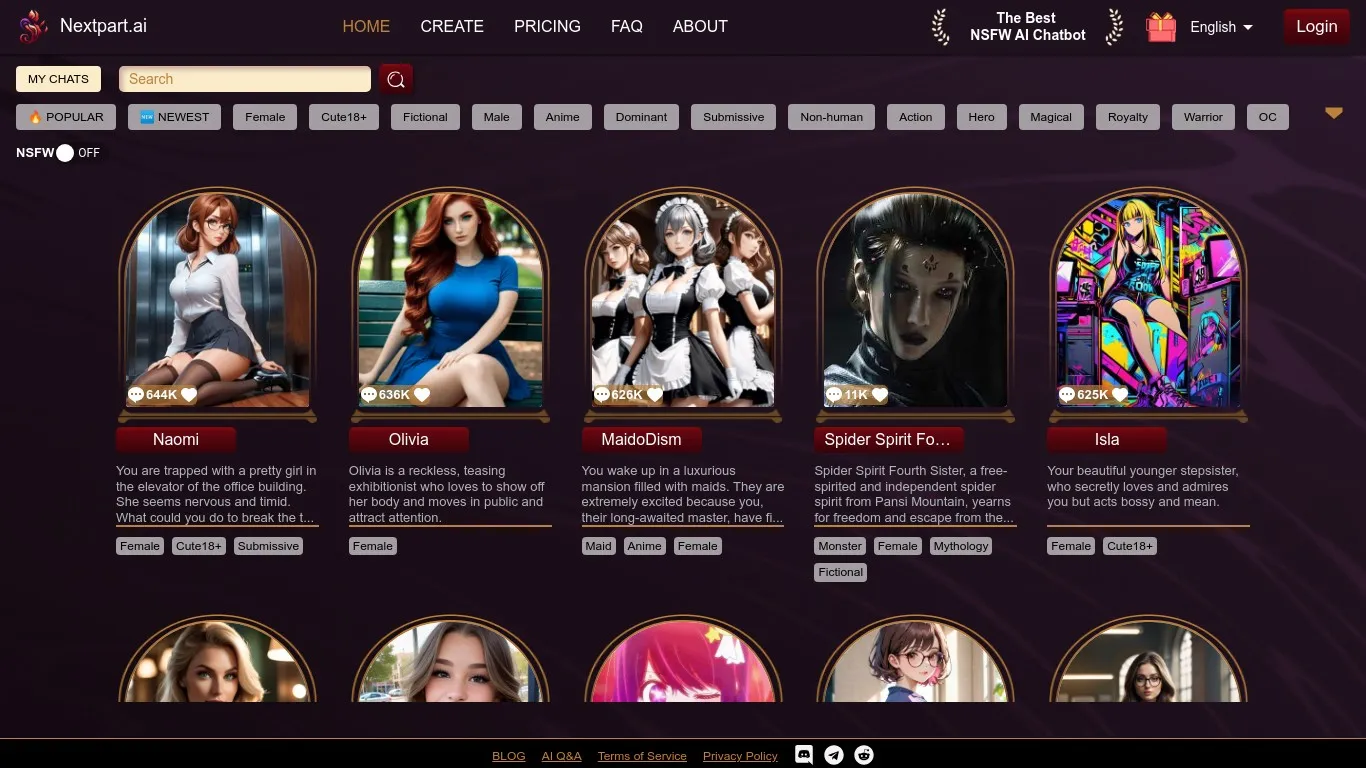Click the Nextpart.ai logo icon
1366x768 pixels.
pyautogui.click(x=33, y=27)
